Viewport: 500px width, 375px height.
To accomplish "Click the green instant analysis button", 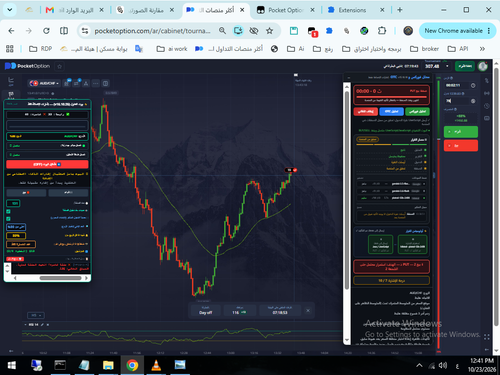I will click(x=417, y=111).
